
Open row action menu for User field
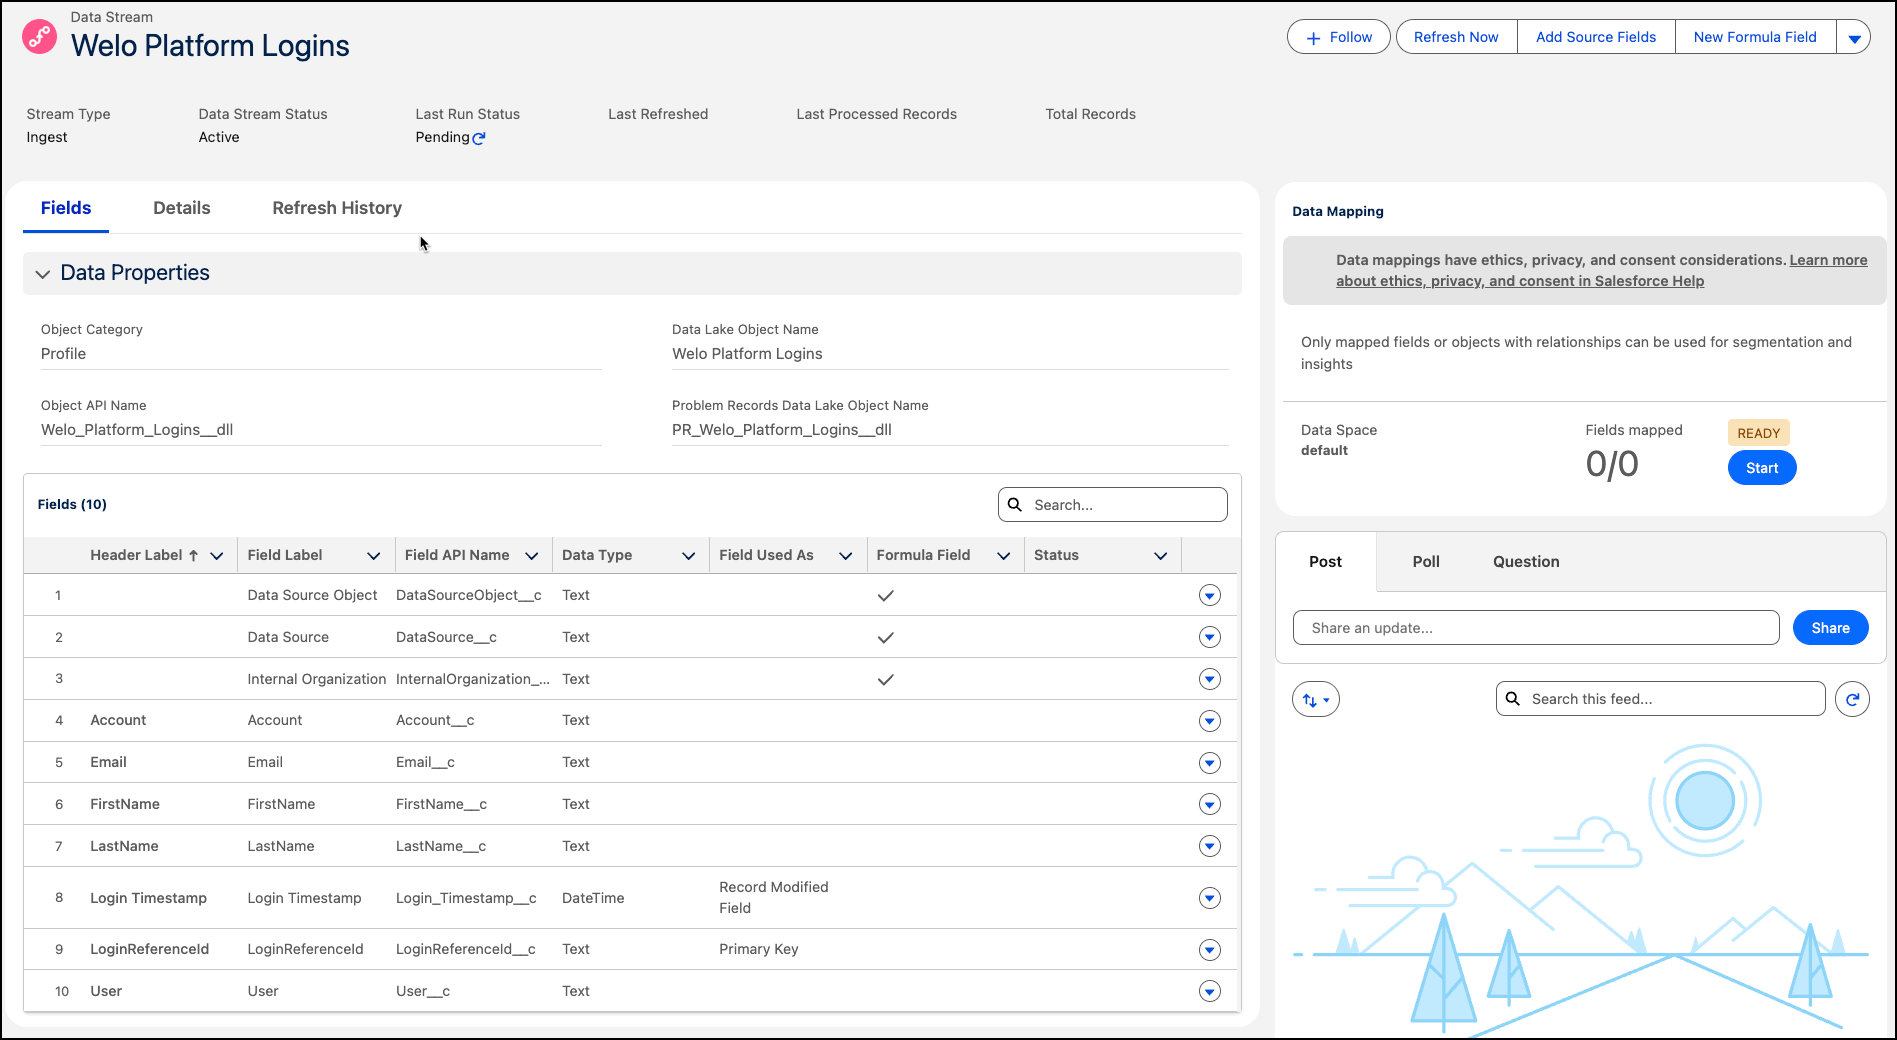pyautogui.click(x=1209, y=991)
